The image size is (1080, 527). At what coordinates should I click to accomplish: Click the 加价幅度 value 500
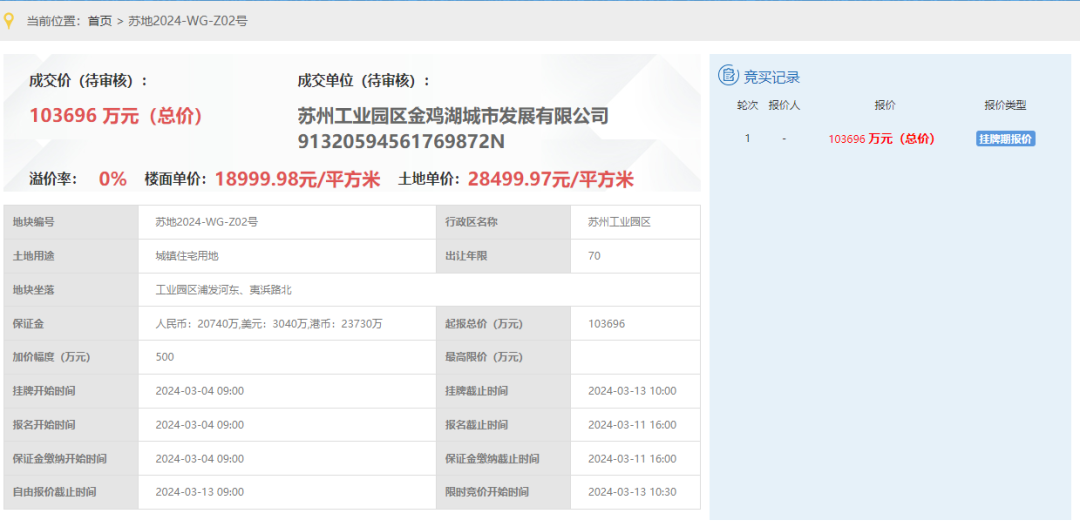point(165,357)
